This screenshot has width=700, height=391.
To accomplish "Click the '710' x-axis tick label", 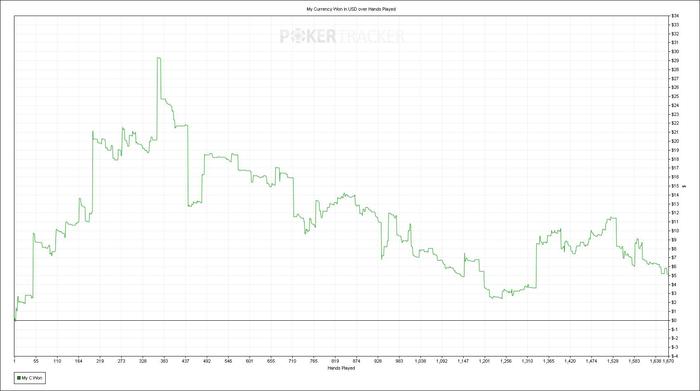I will 292,361.
